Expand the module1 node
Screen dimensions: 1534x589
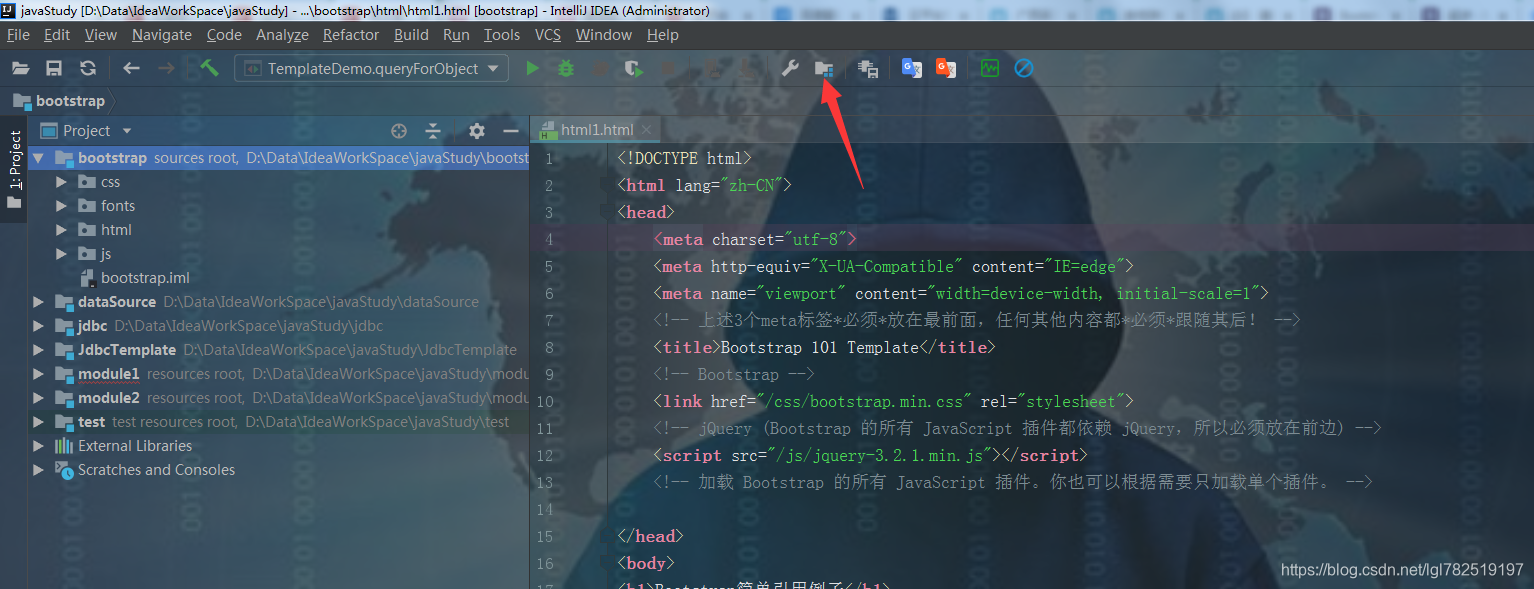38,374
